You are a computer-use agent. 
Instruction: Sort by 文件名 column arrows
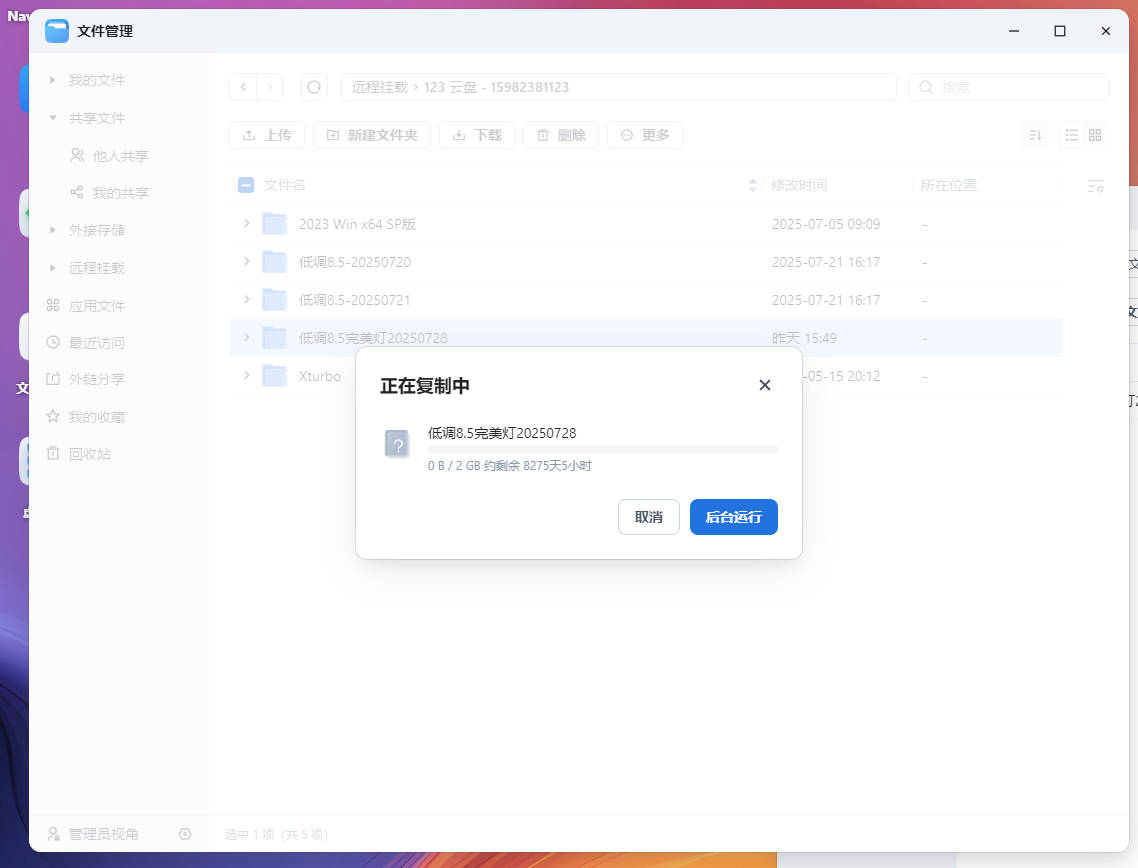[x=753, y=185]
